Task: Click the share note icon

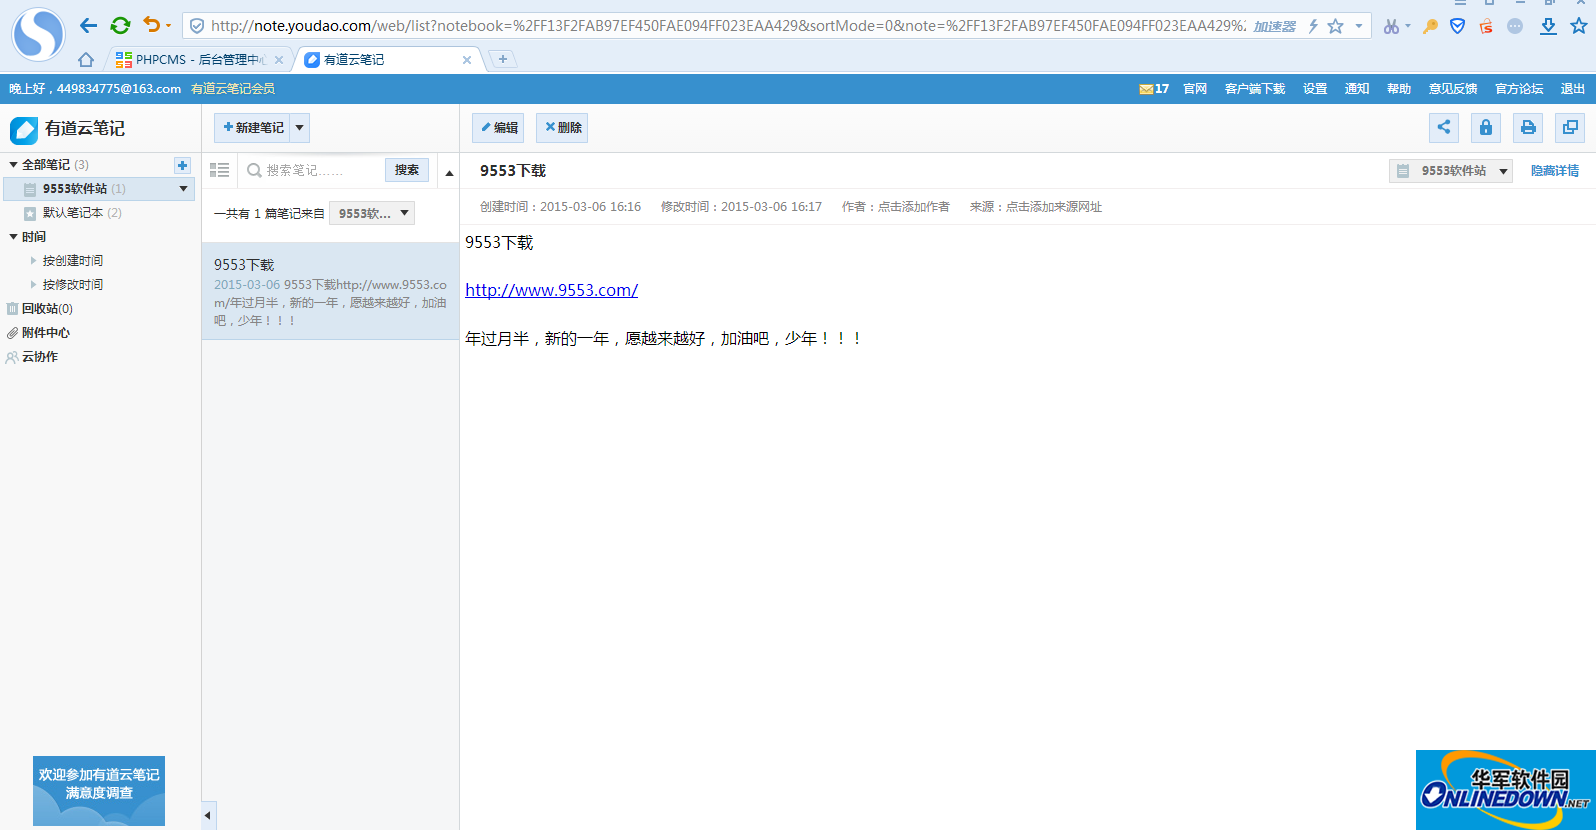Action: pos(1443,127)
